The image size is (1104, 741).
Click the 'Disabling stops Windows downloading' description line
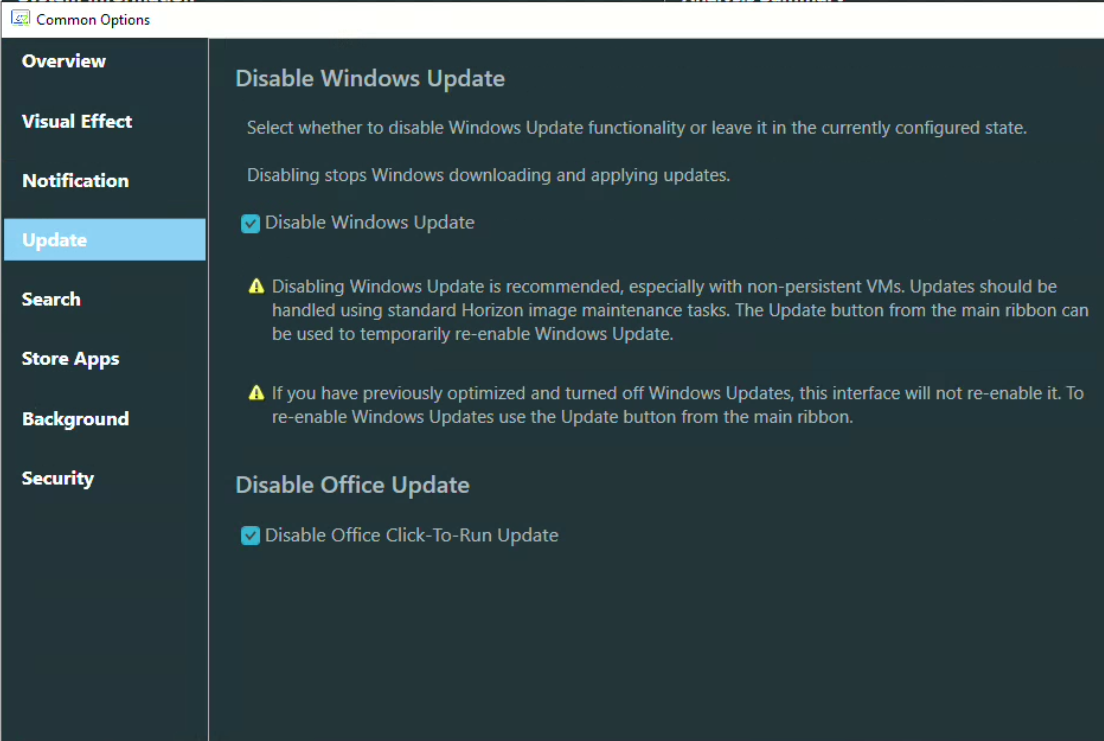pyautogui.click(x=488, y=175)
